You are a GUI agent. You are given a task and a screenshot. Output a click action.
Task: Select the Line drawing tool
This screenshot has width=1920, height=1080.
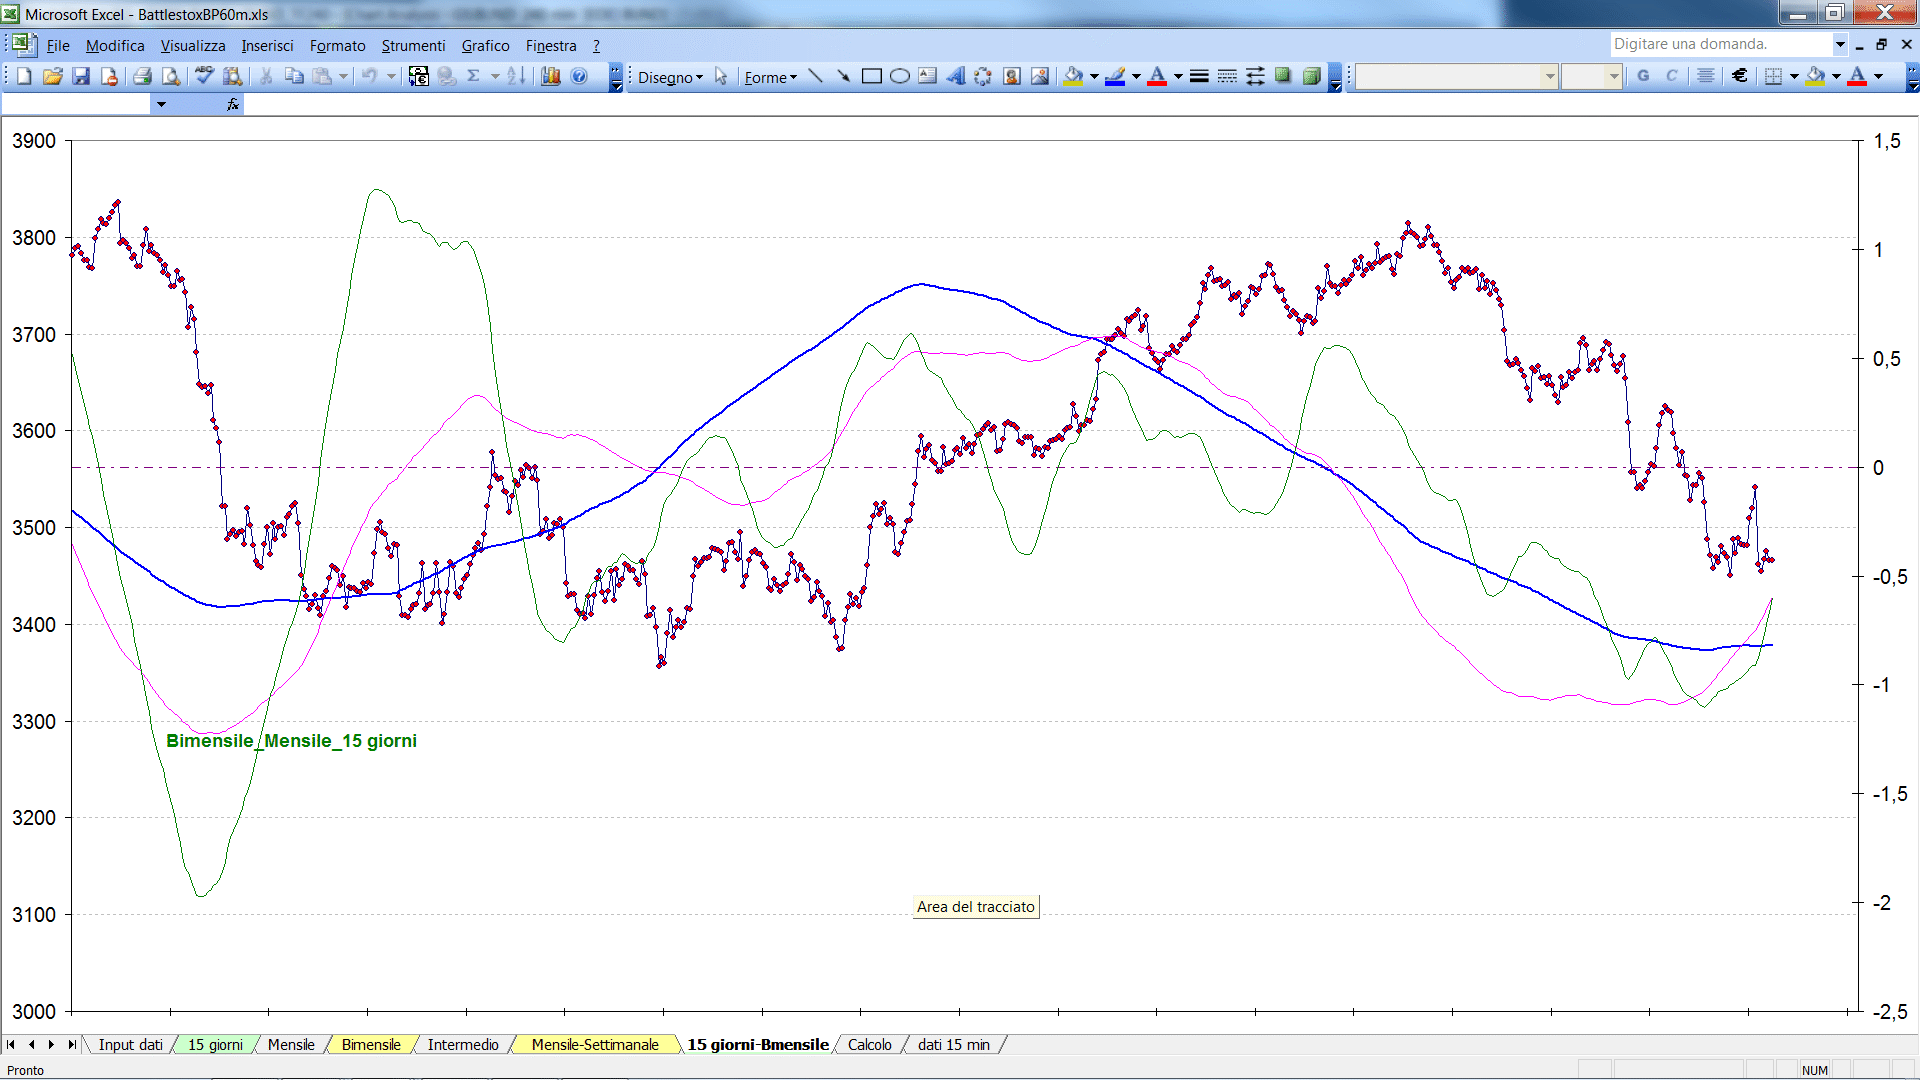tap(816, 76)
